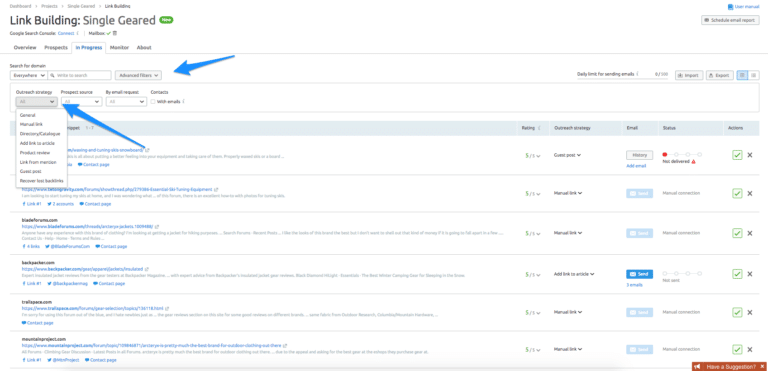
Task: Change the Guest post strategy dropdown
Action: pos(567,155)
